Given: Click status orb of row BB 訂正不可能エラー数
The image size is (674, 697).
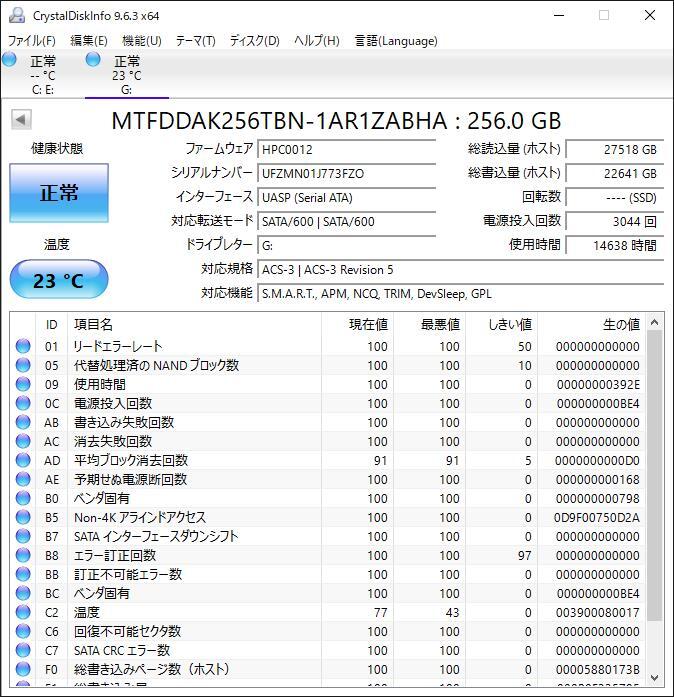Looking at the screenshot, I should (x=23, y=574).
